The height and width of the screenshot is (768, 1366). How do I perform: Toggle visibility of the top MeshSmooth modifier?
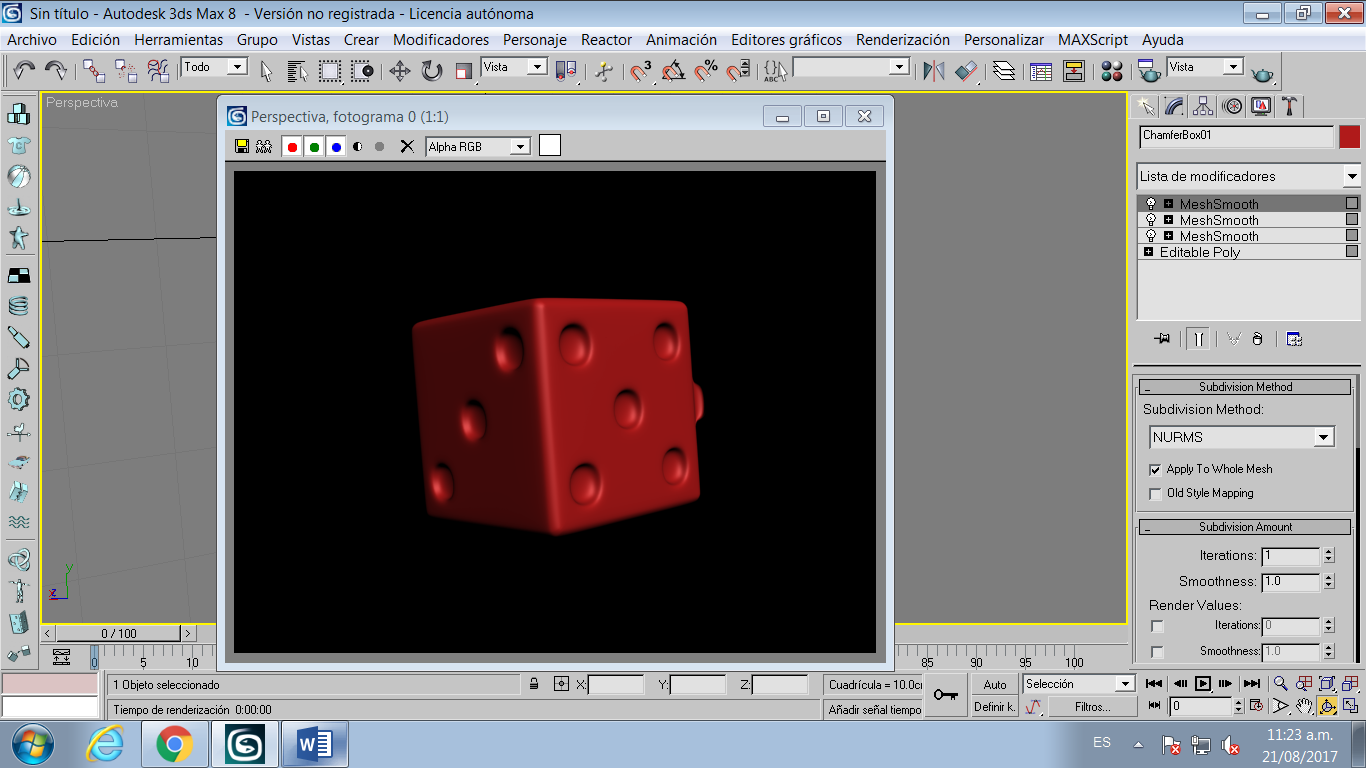1149,203
